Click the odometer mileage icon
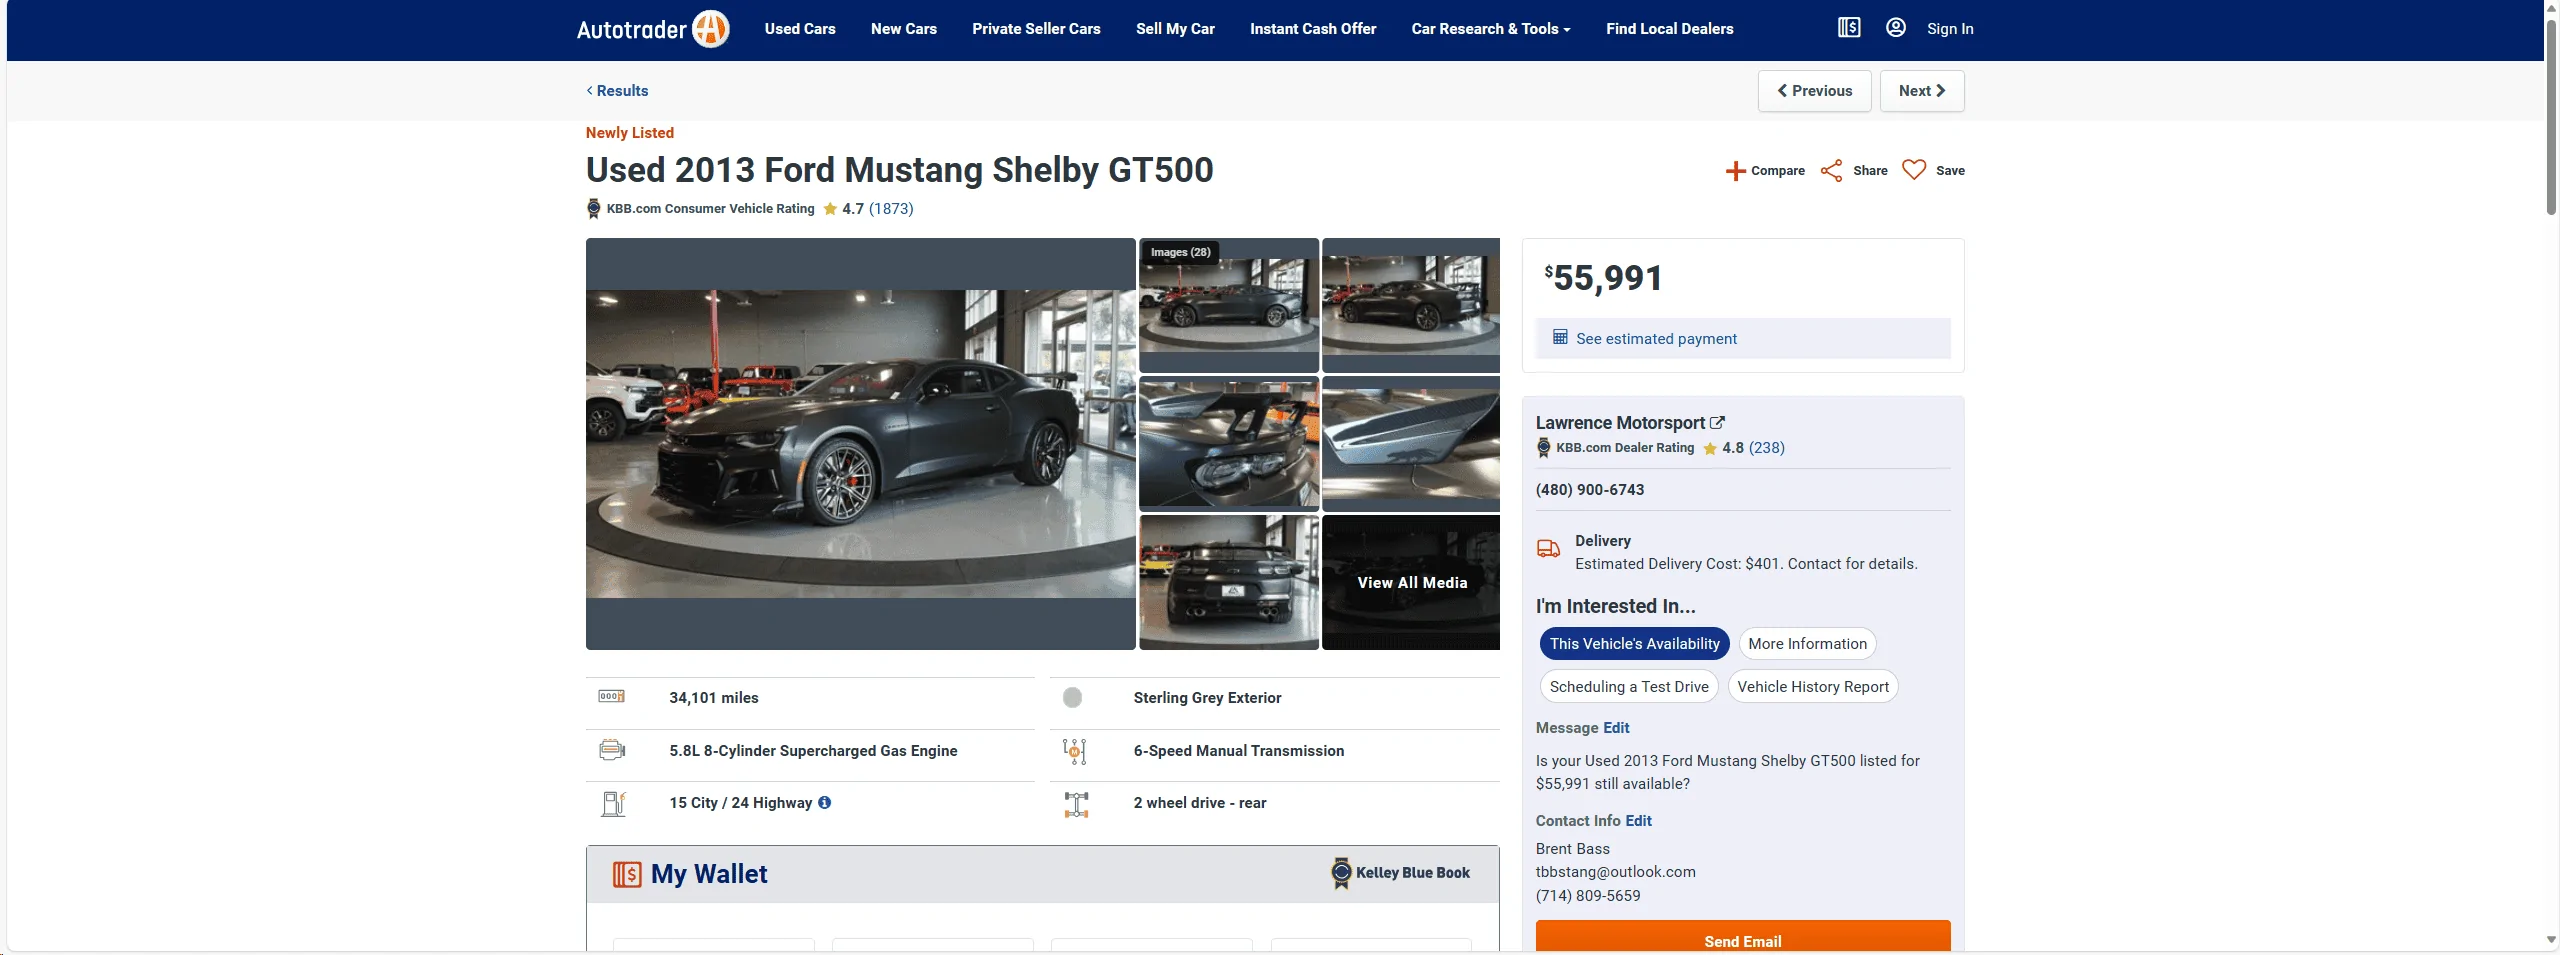 (611, 696)
